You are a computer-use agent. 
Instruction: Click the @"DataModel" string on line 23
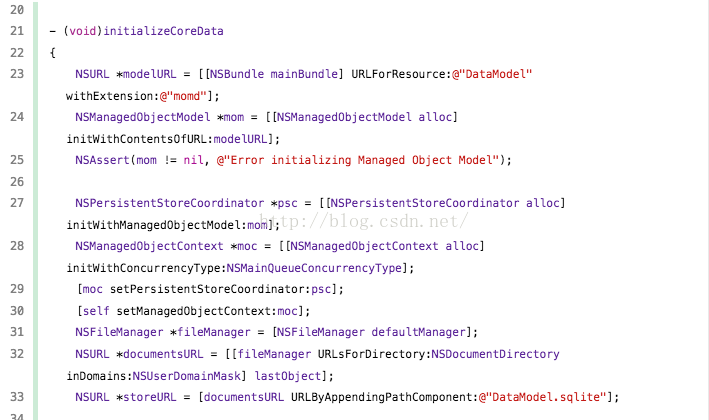click(x=492, y=74)
